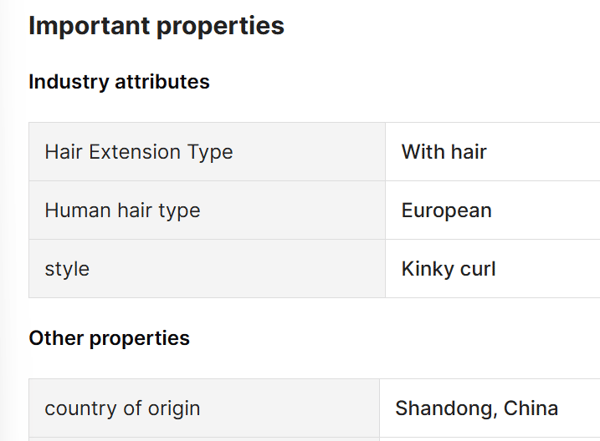Click the partially visible value cell below Shandong, China

pos(489,438)
